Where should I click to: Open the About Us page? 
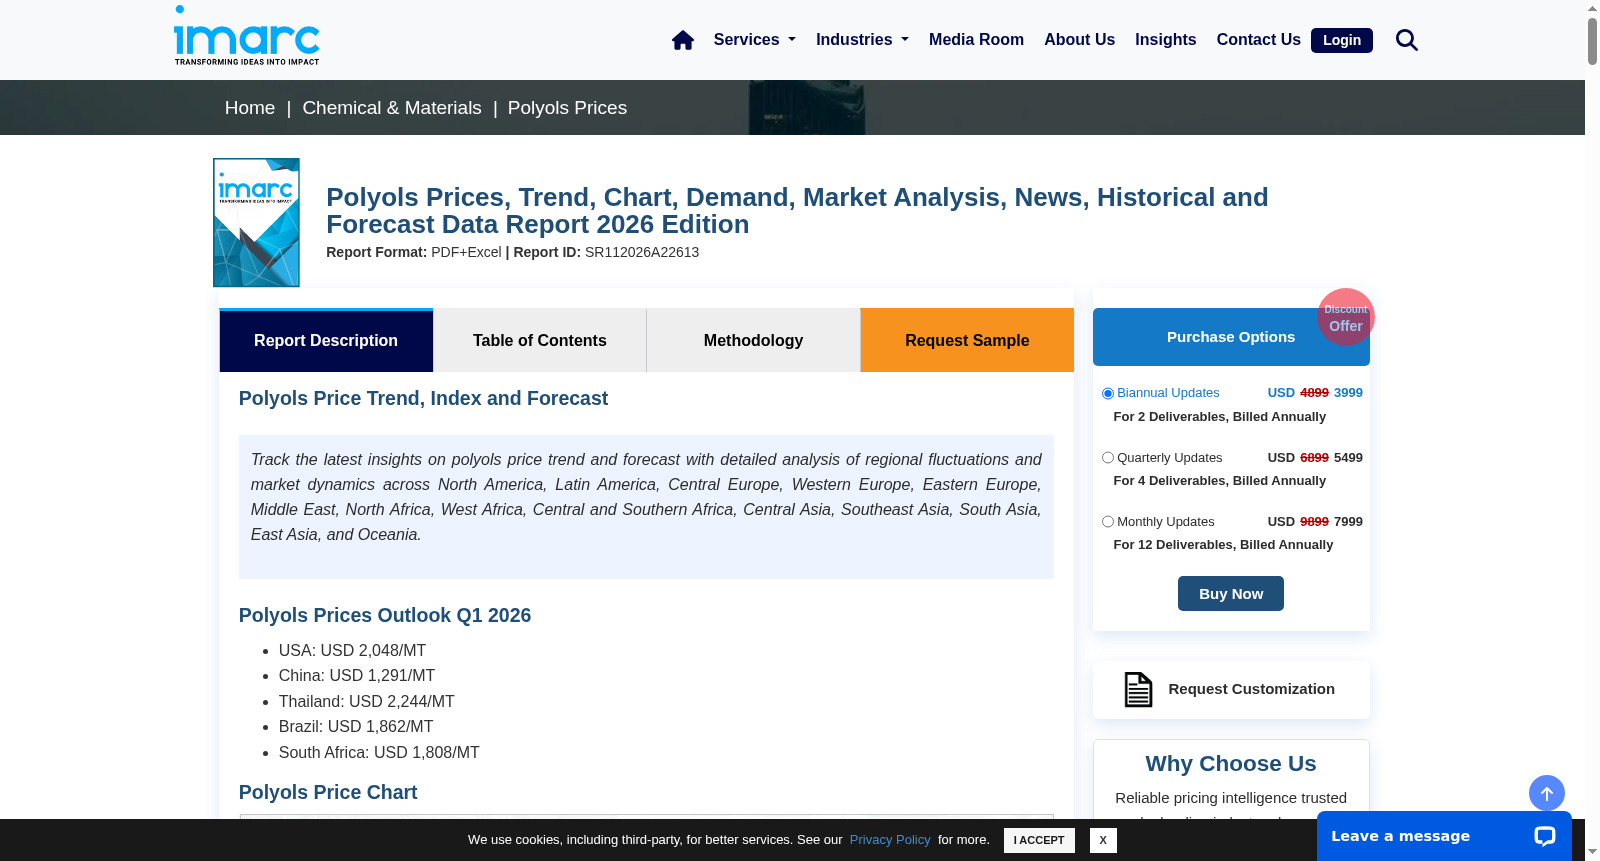pyautogui.click(x=1079, y=40)
